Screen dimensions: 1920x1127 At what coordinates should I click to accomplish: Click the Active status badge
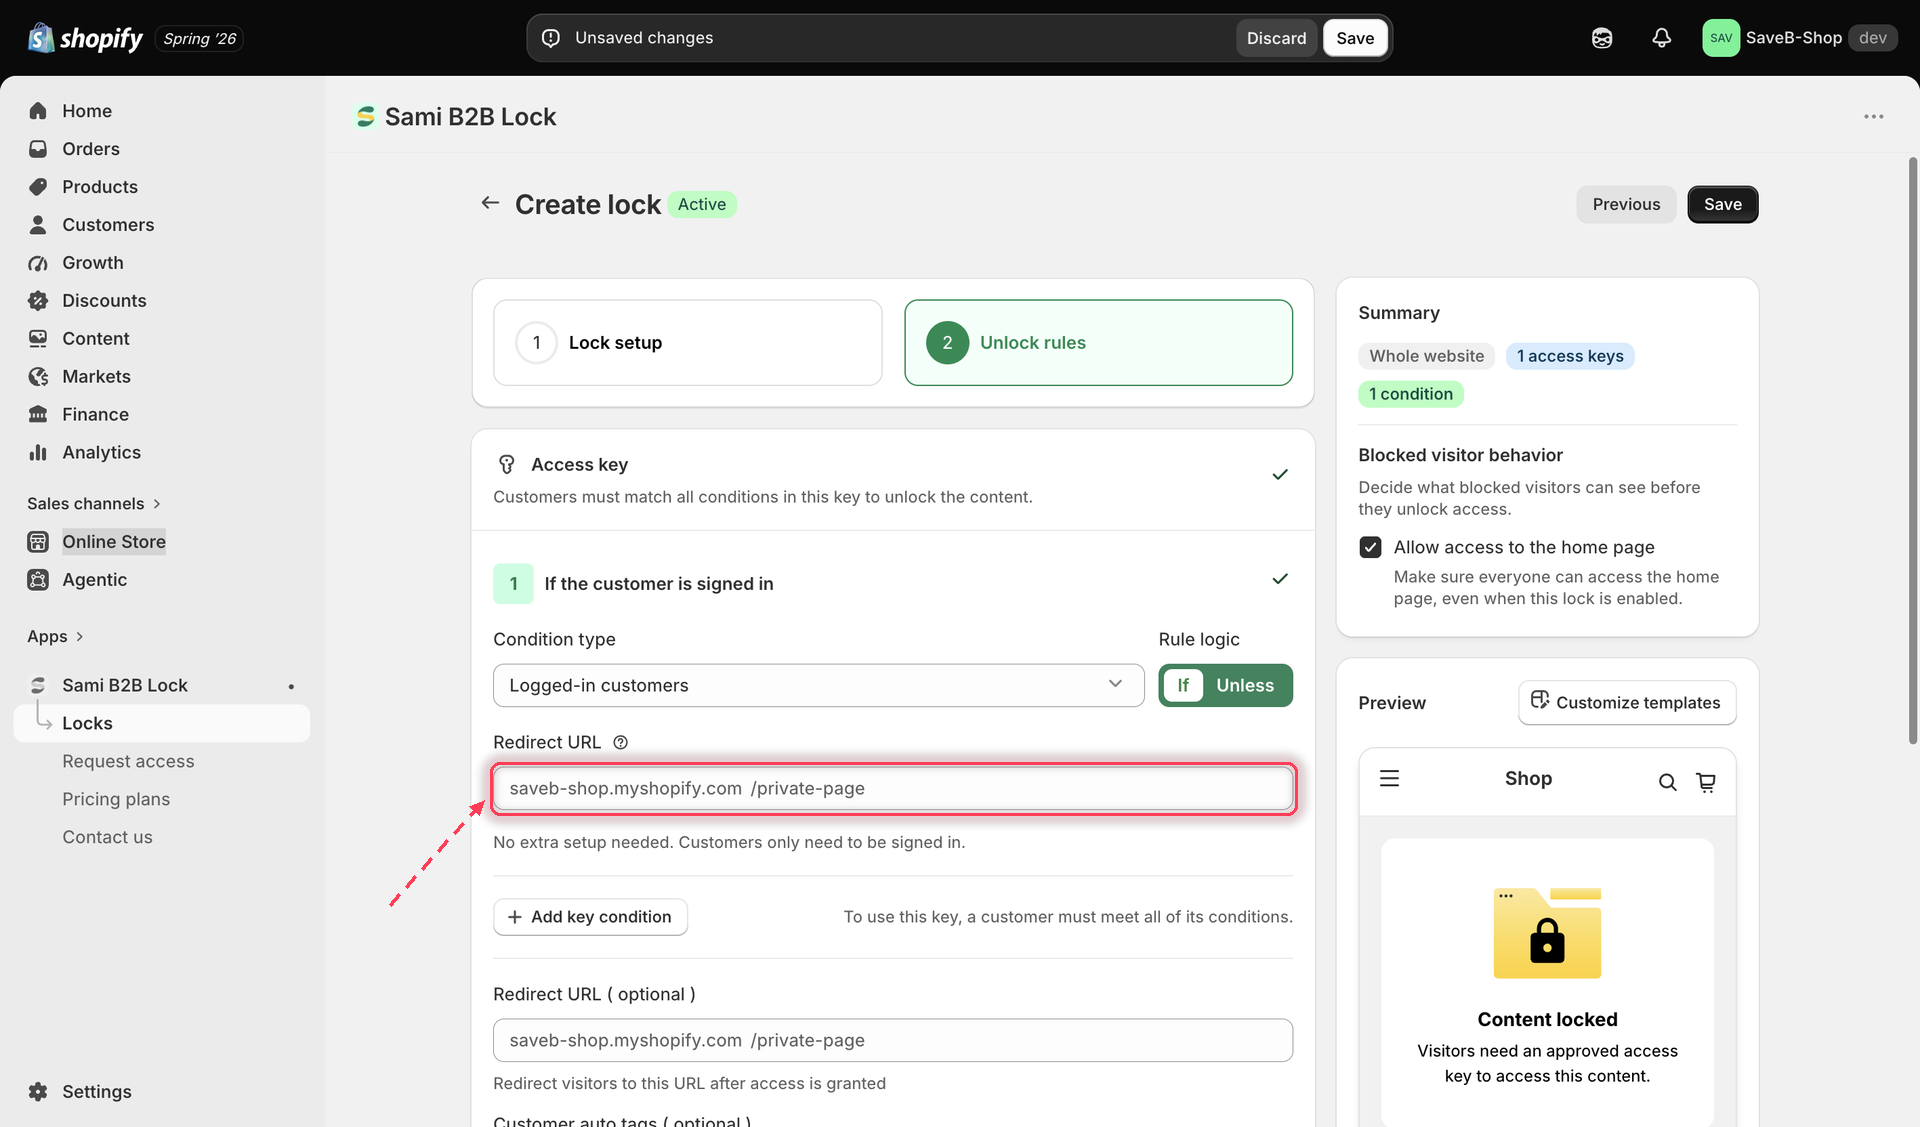click(x=701, y=204)
